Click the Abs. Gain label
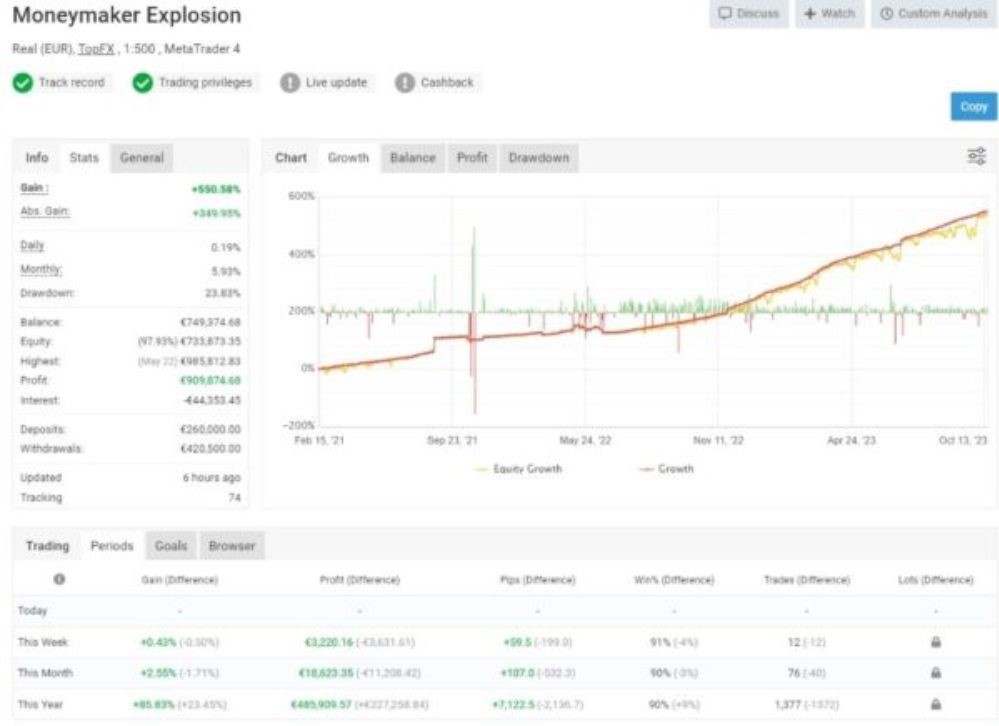This screenshot has height=726, width=999. (45, 211)
